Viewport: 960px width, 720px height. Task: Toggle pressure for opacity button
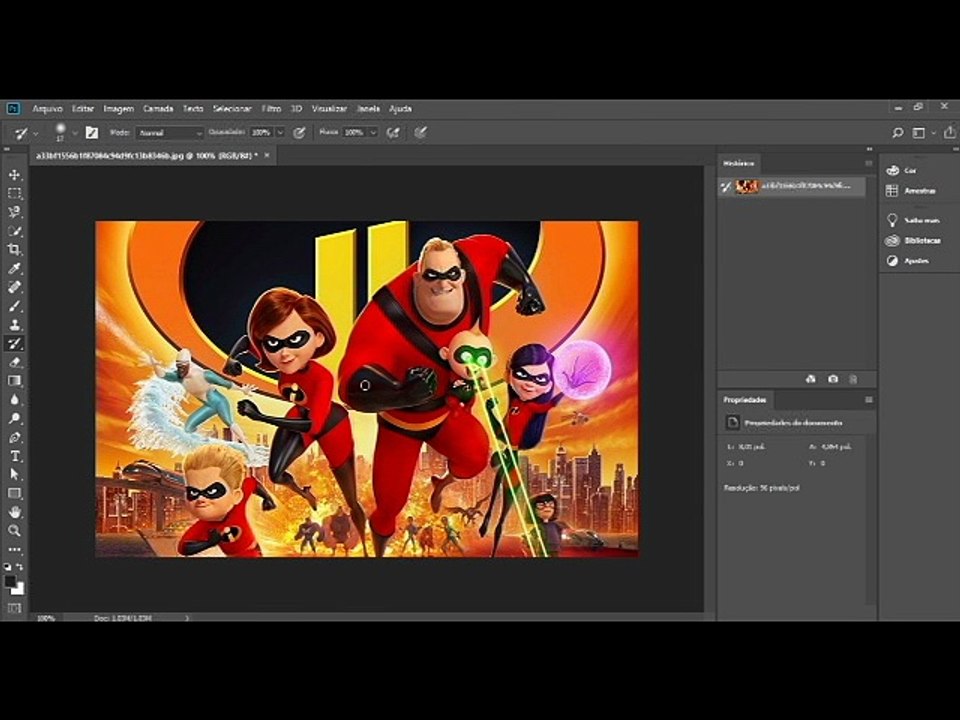[299, 132]
